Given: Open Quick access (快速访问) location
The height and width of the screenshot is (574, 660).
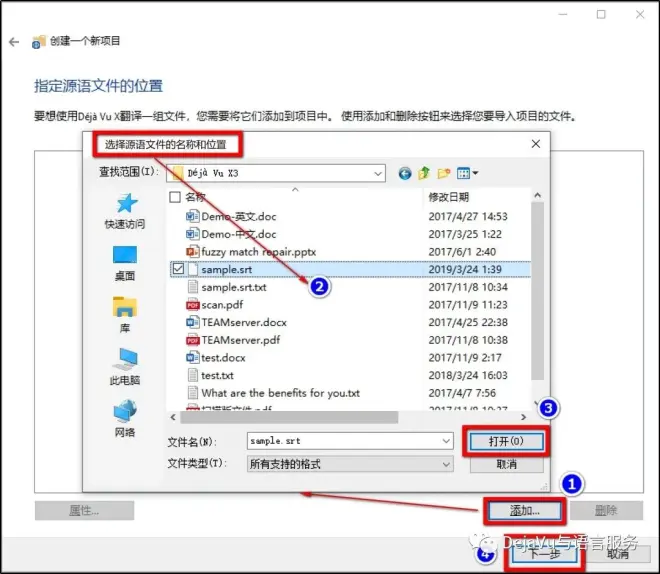Looking at the screenshot, I should pos(125,211).
